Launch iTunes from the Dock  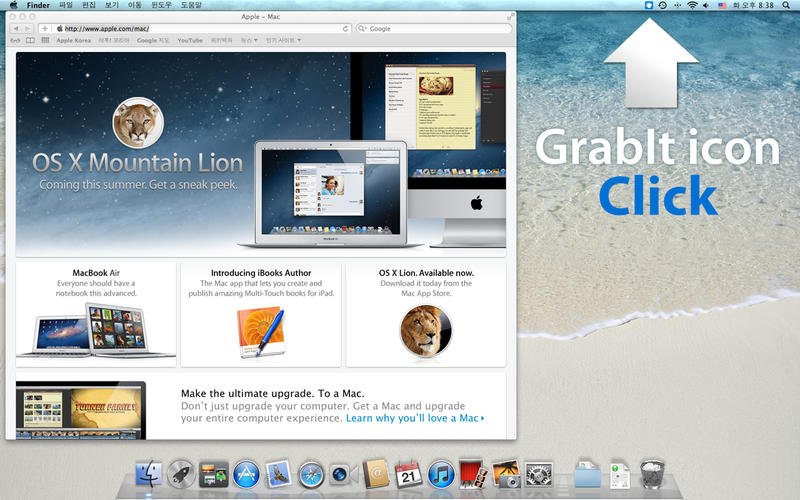click(441, 474)
